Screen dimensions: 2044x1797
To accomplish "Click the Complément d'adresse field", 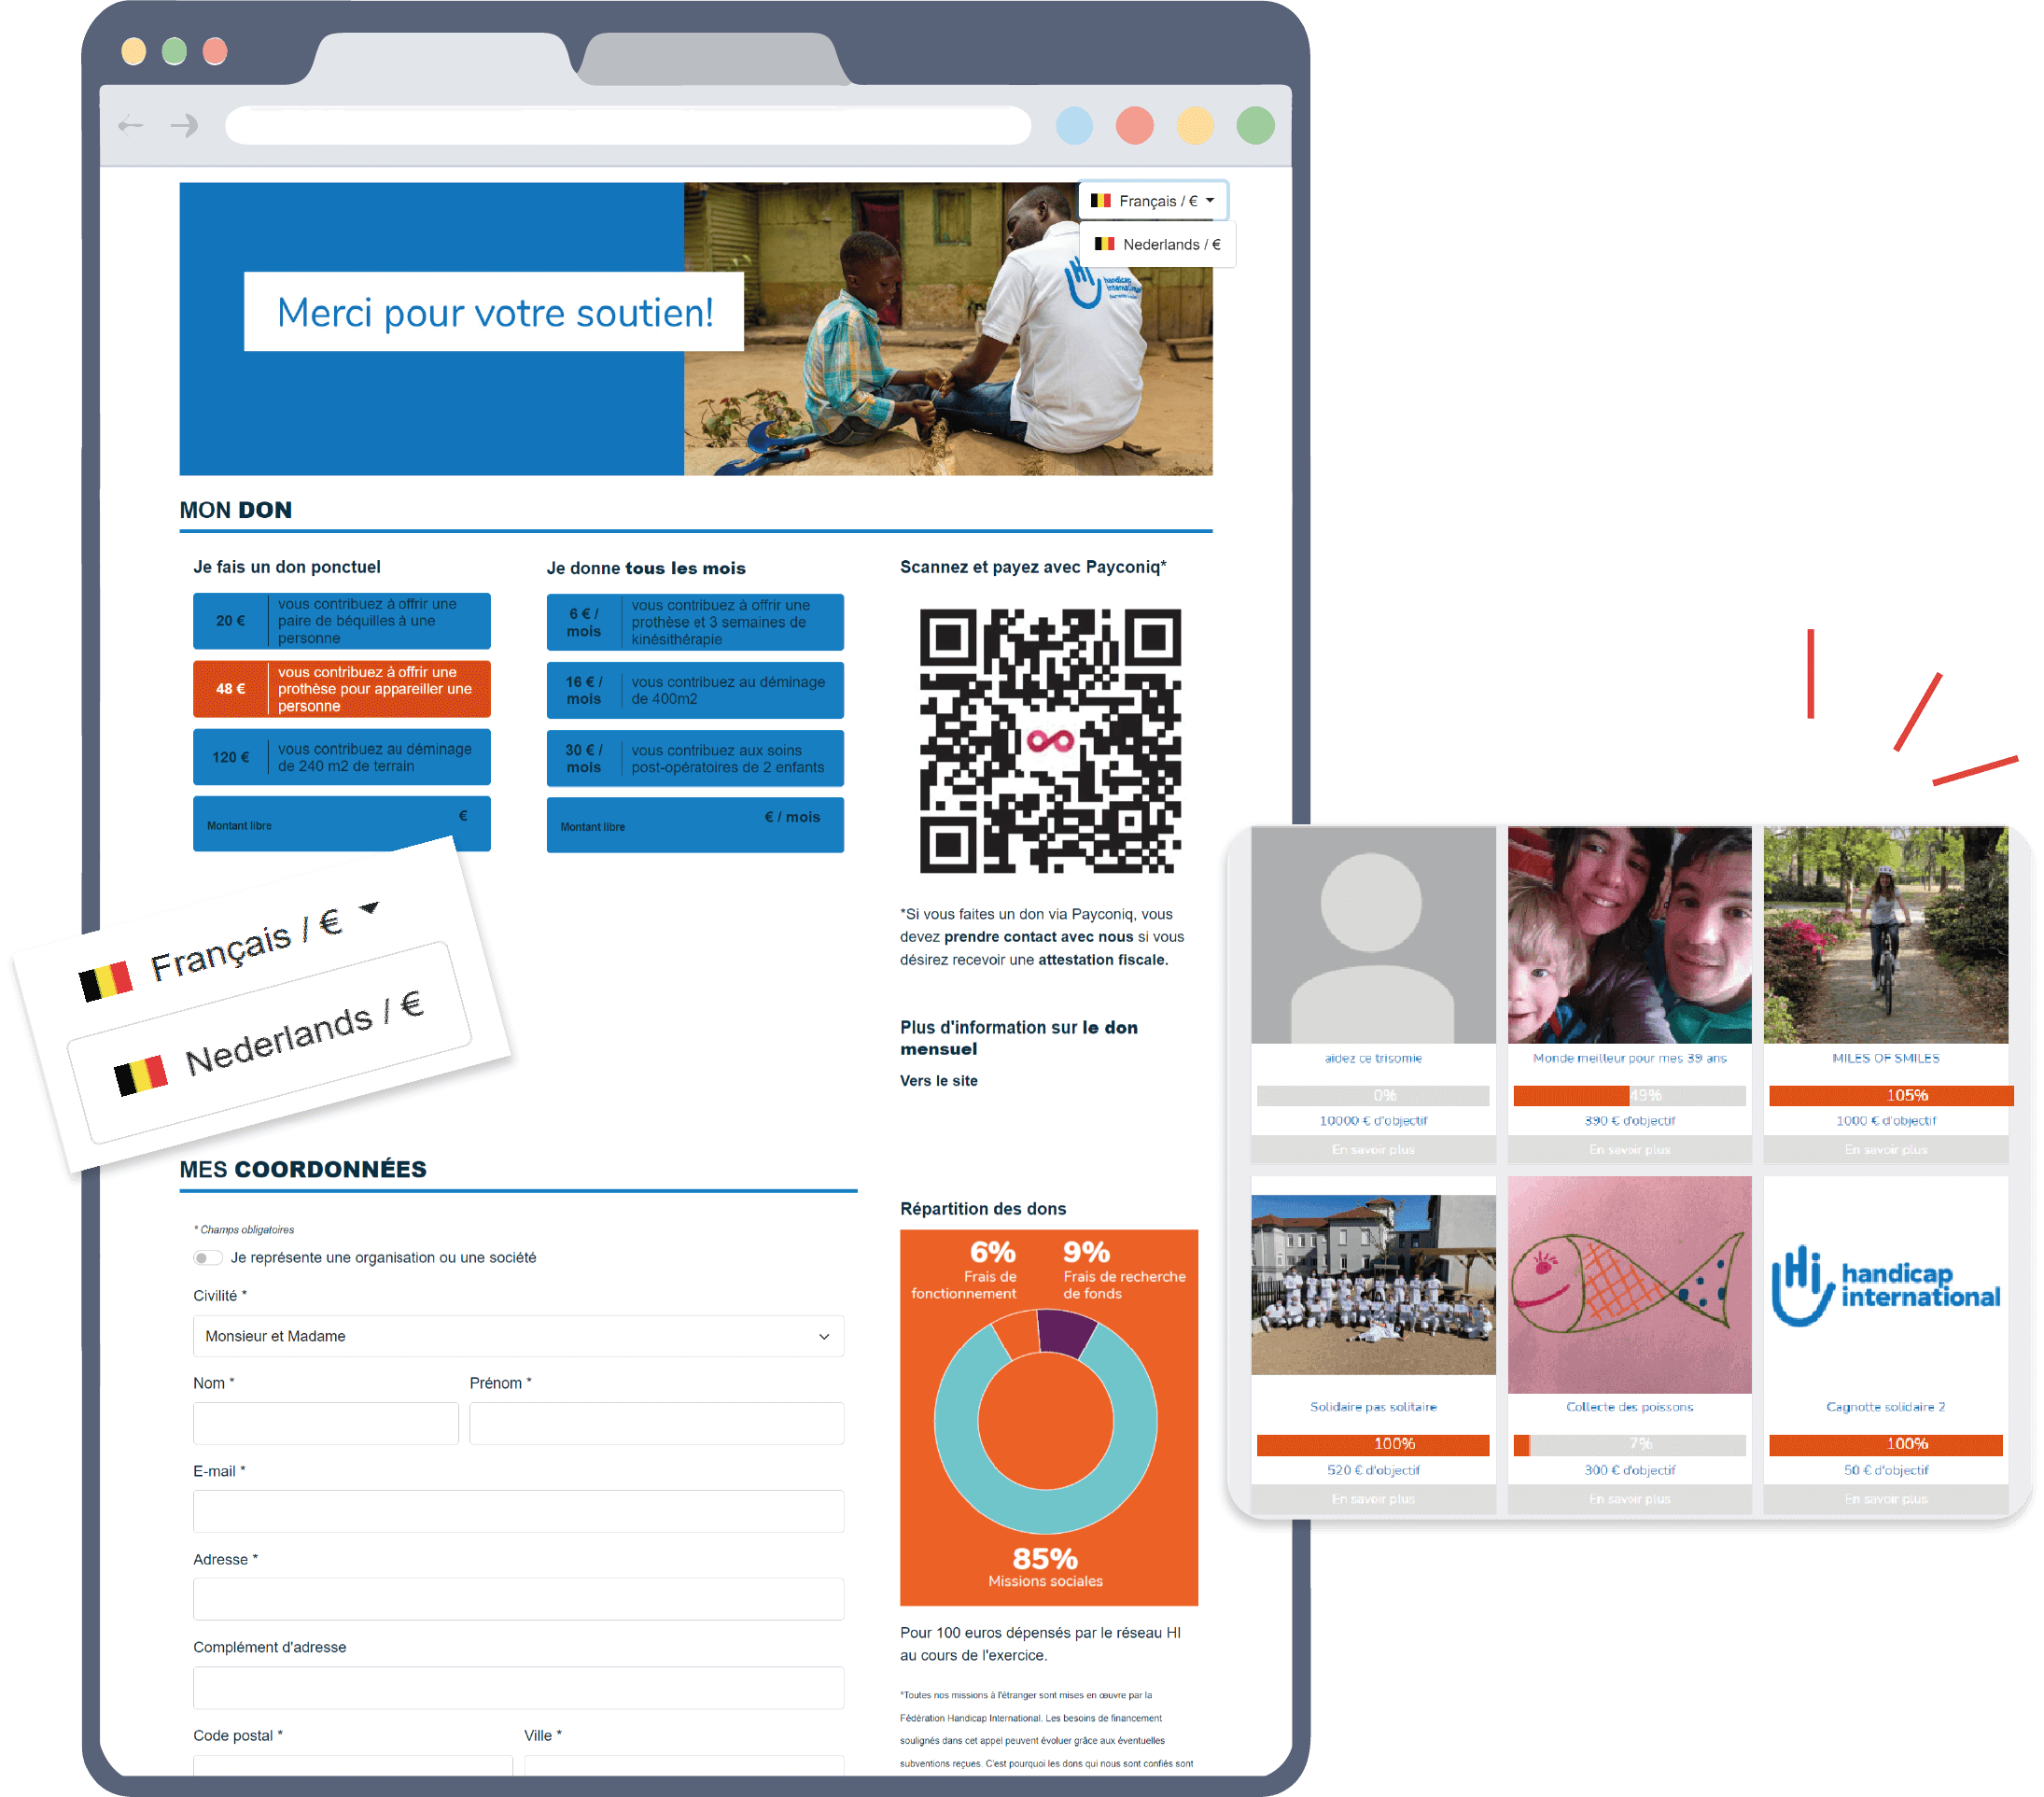I will tap(518, 1687).
